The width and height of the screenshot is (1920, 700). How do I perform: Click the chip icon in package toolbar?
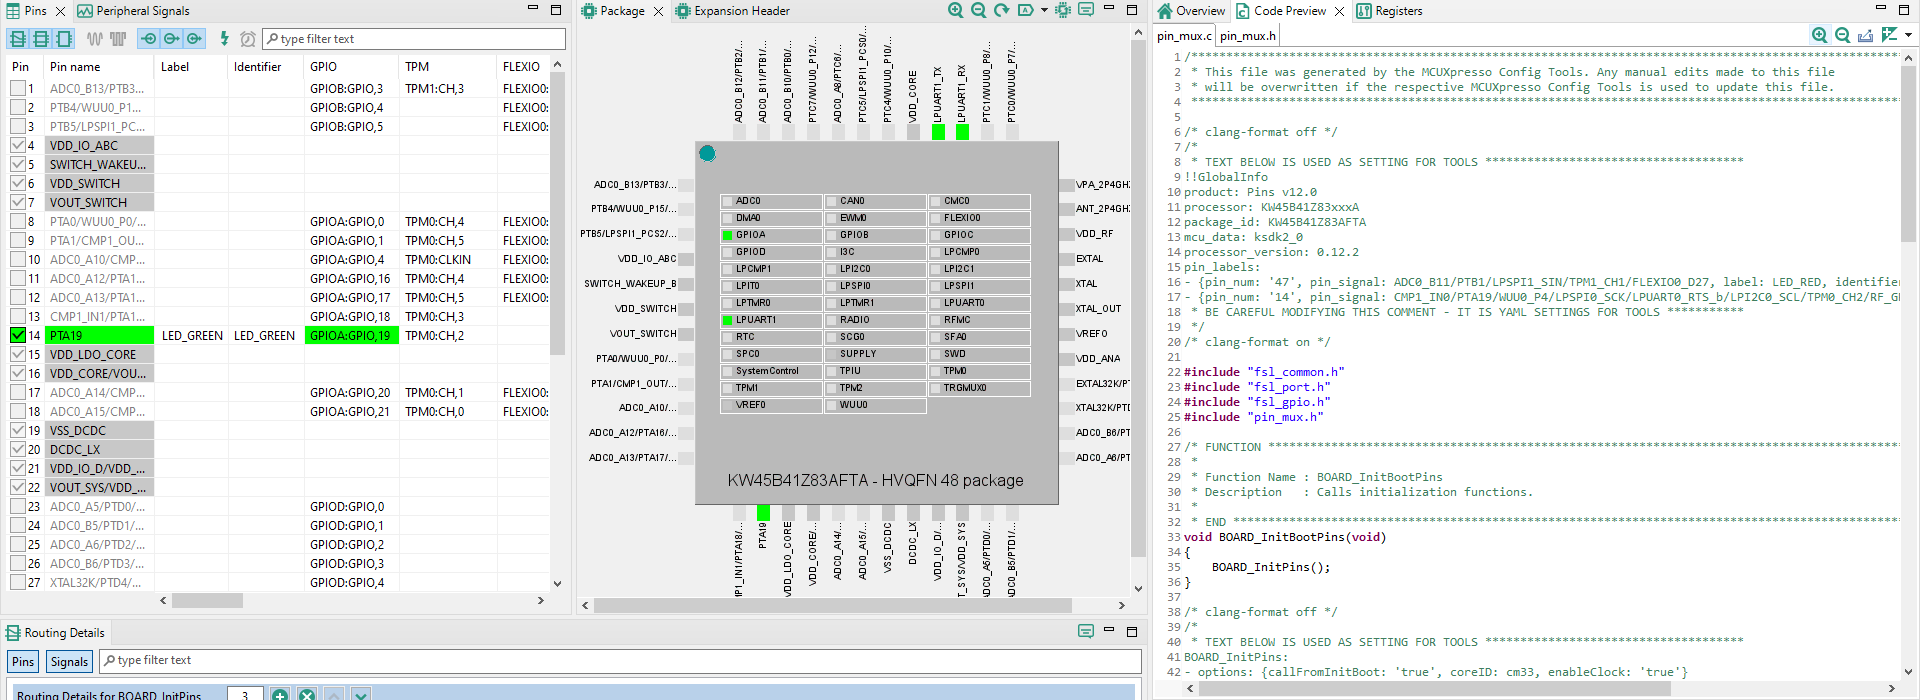coord(1062,11)
